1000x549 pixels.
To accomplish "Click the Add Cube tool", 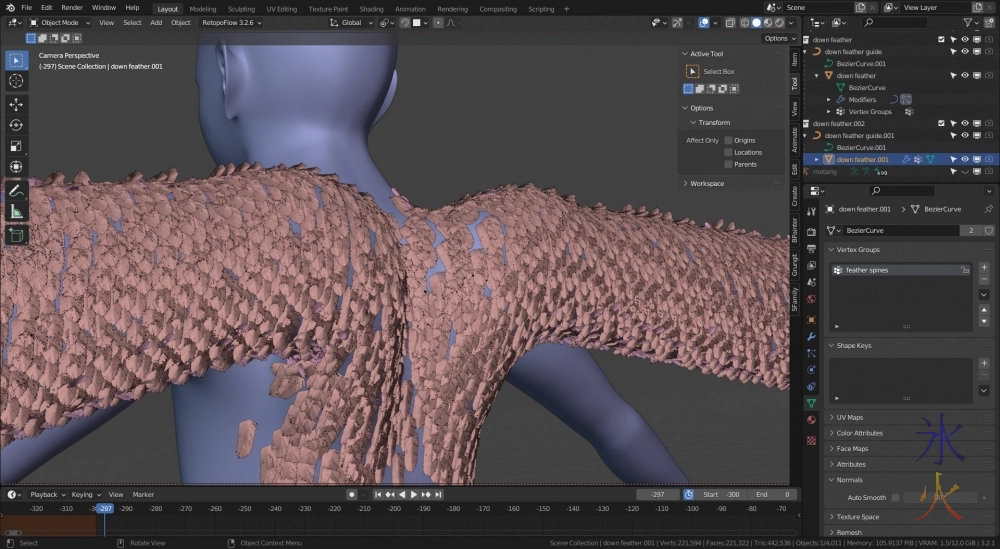I will (16, 235).
